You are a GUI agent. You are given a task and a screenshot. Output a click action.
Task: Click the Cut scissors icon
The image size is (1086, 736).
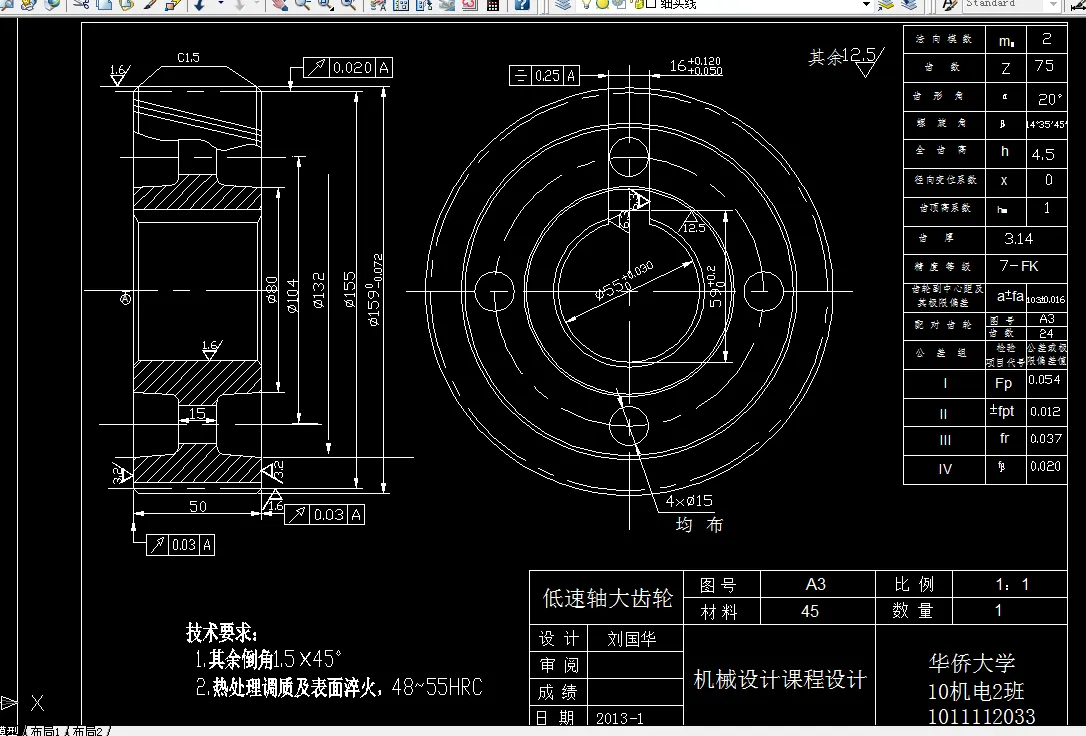click(82, 7)
